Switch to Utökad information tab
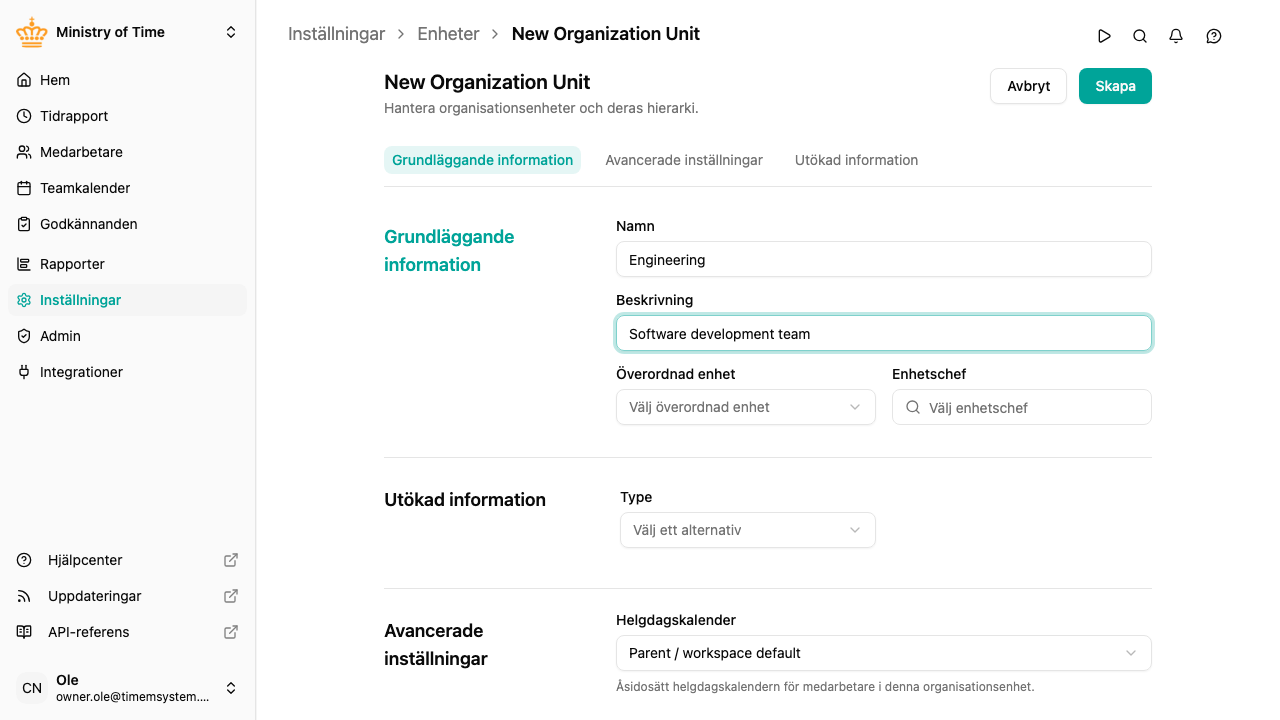1280x720 pixels. tap(856, 160)
